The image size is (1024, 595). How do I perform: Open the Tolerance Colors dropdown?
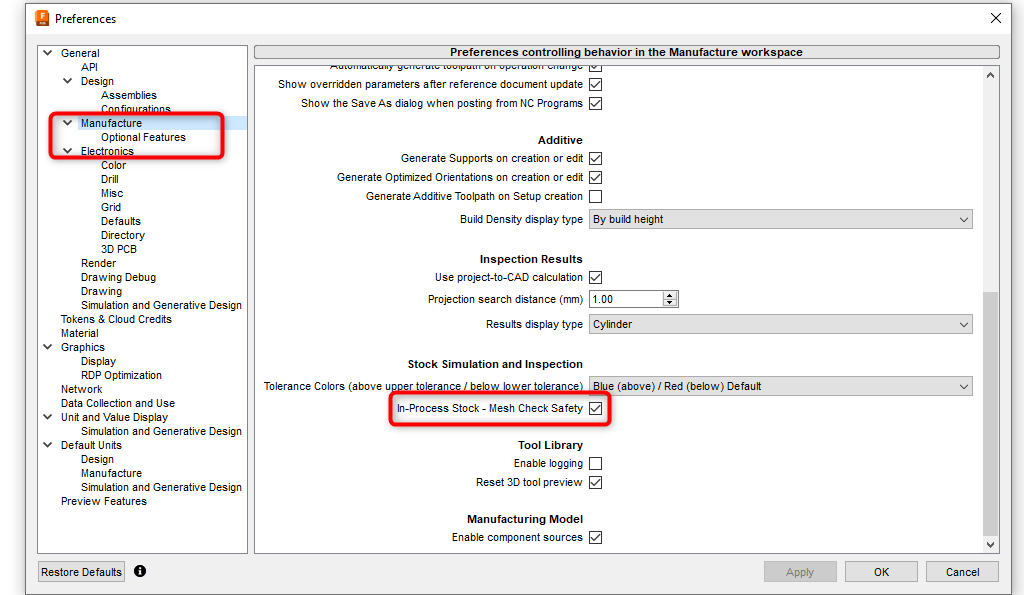click(780, 385)
